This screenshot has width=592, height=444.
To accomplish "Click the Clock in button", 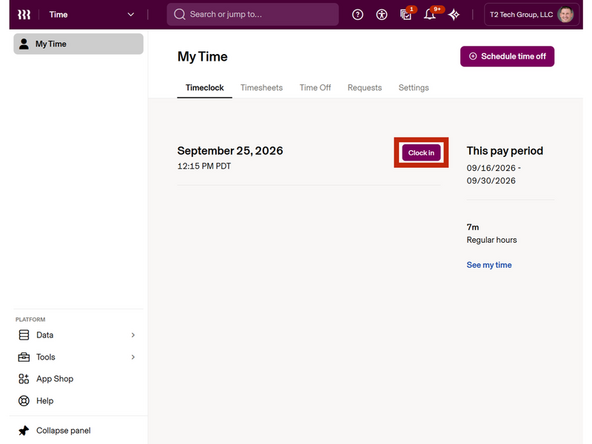I will 421,153.
